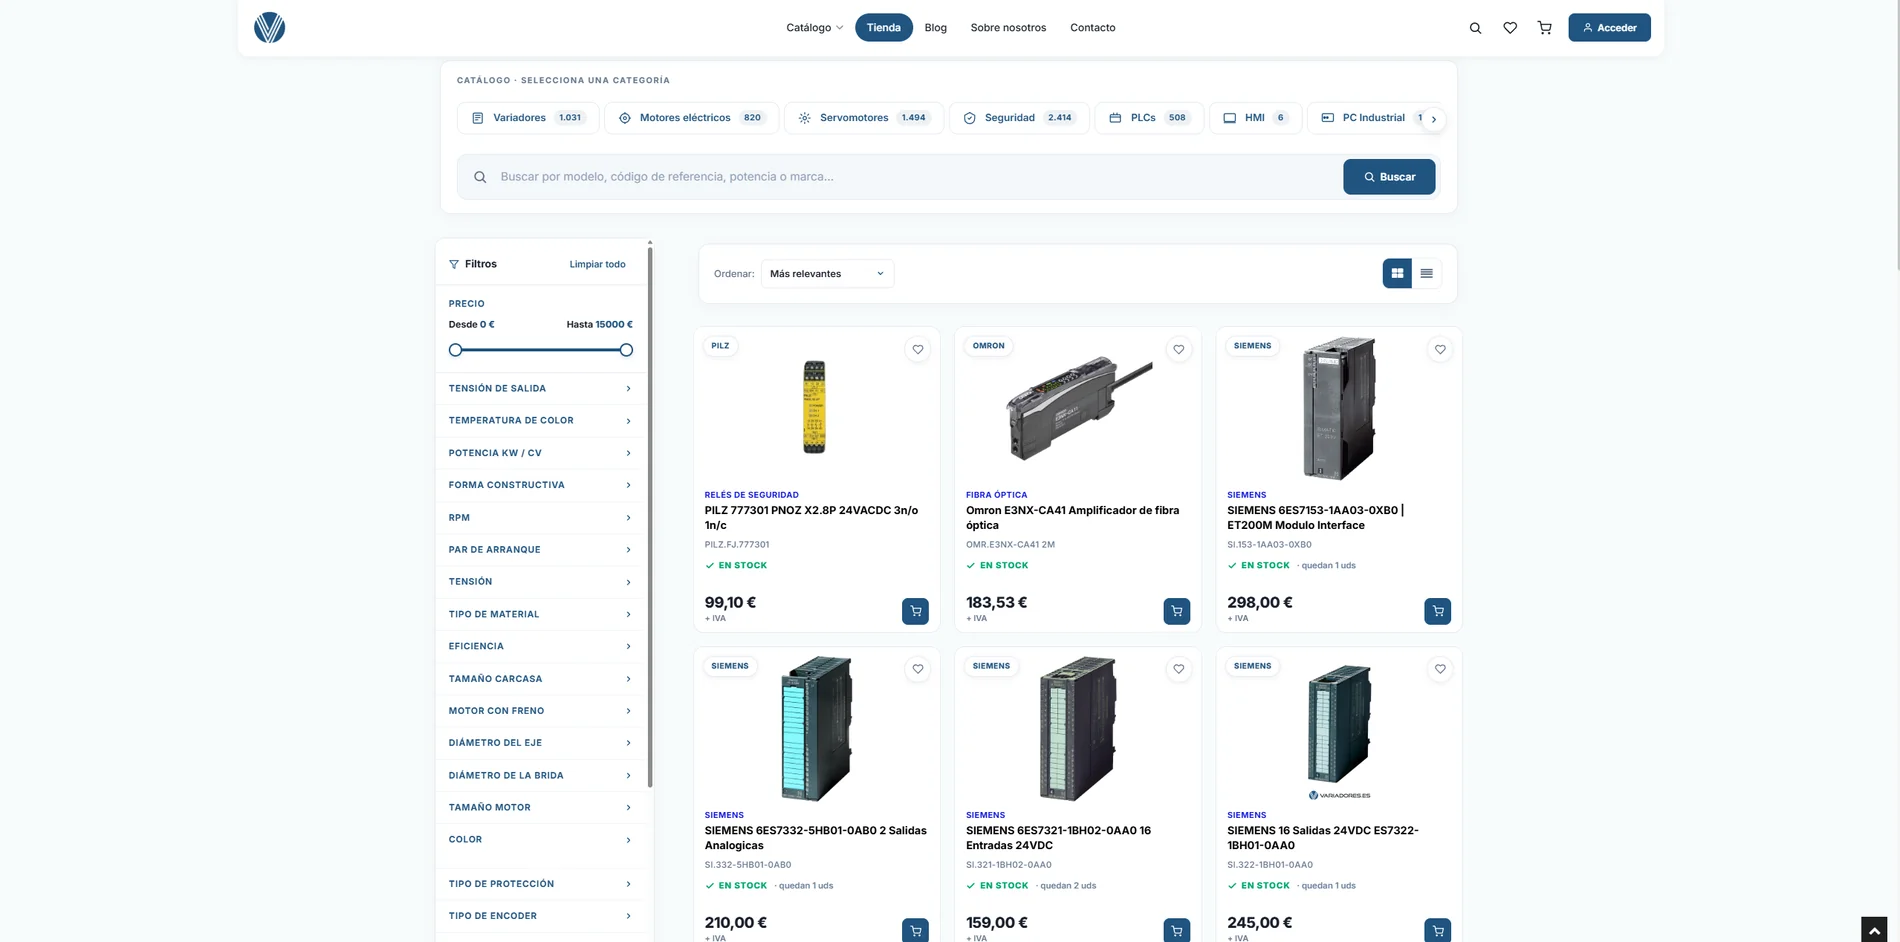The image size is (1900, 942).
Task: Click maximum price slider handle
Action: (x=626, y=350)
